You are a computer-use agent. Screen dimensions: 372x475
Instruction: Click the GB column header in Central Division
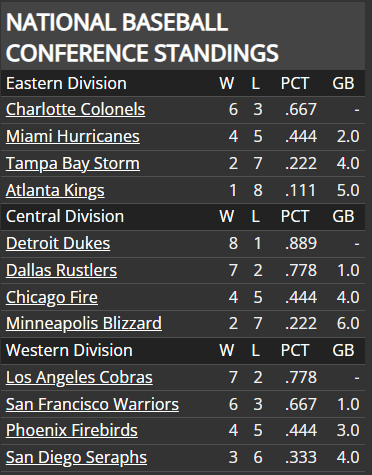pos(343,216)
